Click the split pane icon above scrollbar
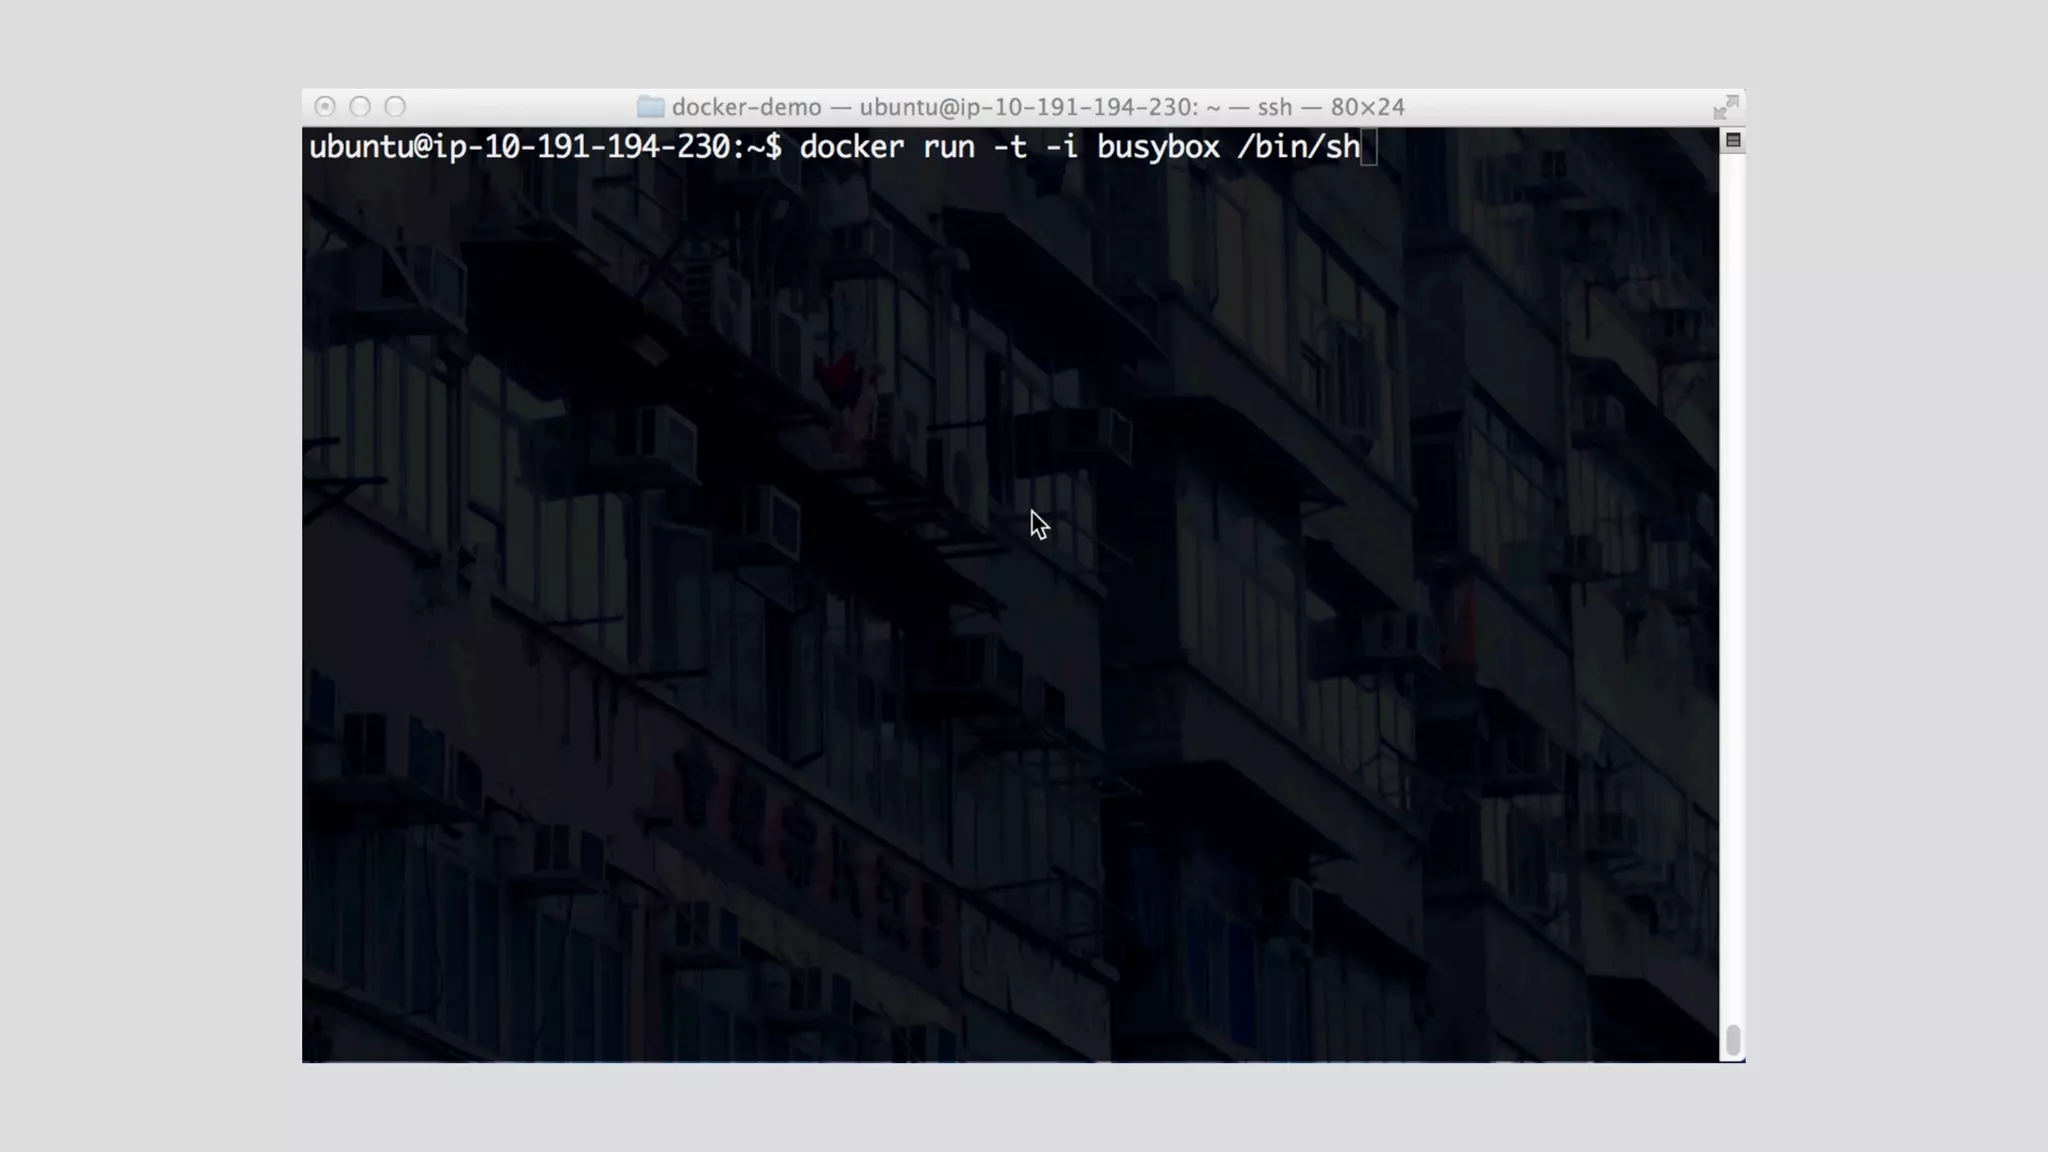This screenshot has width=2048, height=1152. point(1733,141)
